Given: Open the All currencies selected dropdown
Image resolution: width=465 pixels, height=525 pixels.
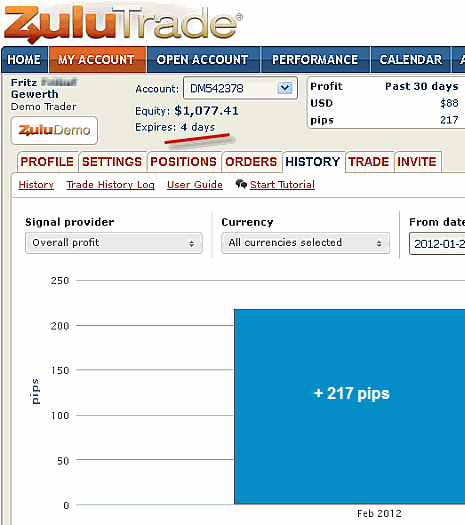Looking at the screenshot, I should (x=305, y=243).
